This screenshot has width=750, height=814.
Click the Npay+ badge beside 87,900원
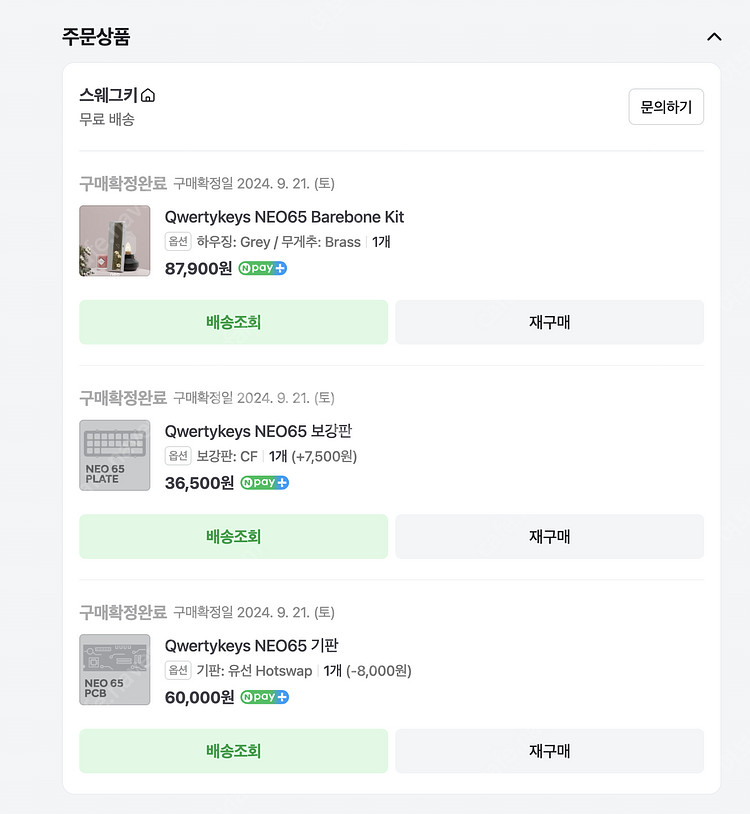pos(263,268)
